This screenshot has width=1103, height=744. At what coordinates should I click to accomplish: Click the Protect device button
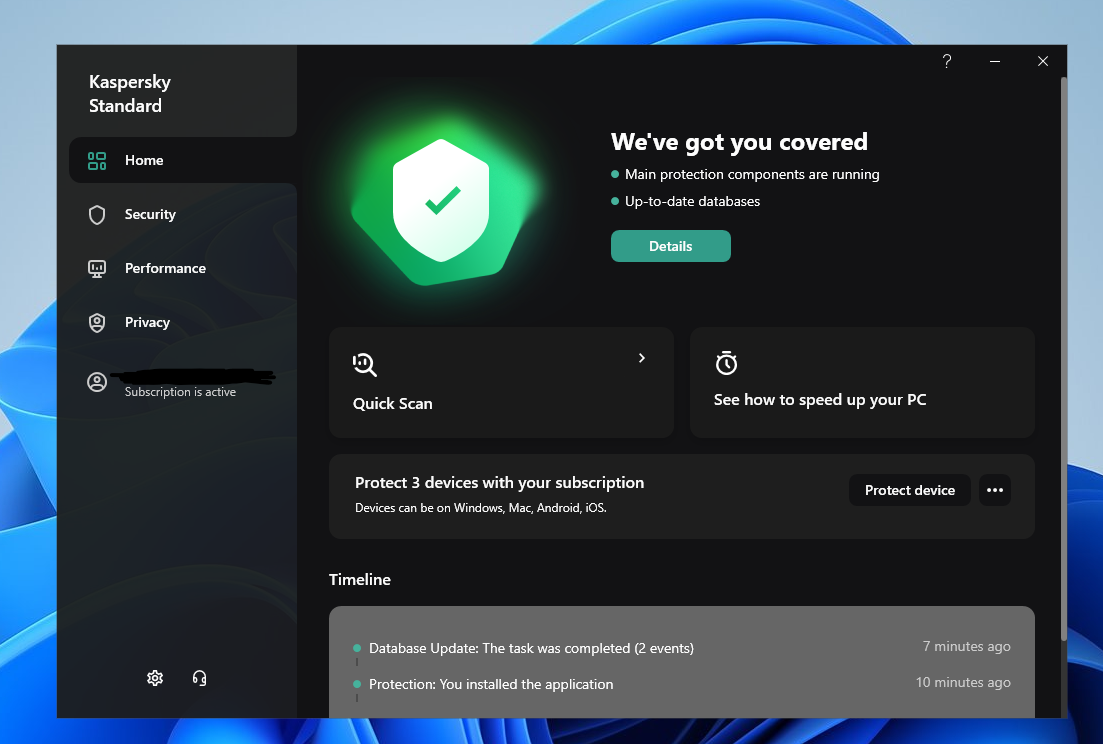(910, 490)
